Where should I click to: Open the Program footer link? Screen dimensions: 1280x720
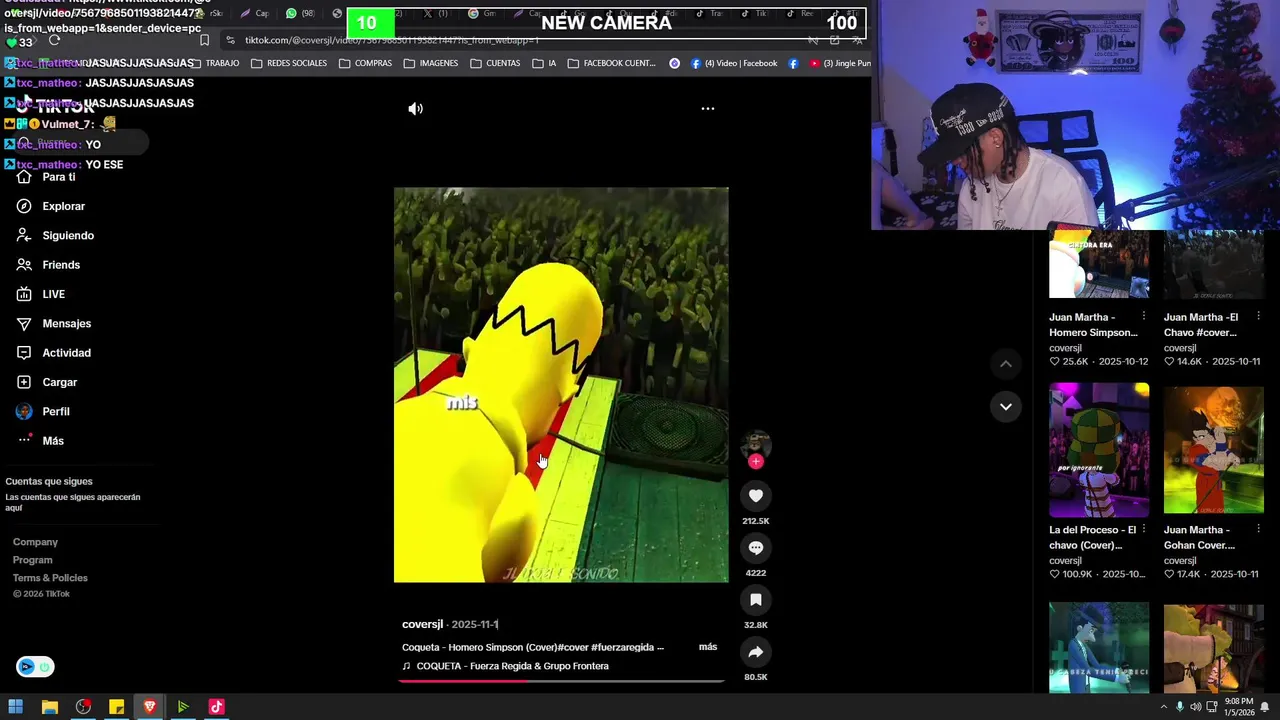tap(32, 560)
